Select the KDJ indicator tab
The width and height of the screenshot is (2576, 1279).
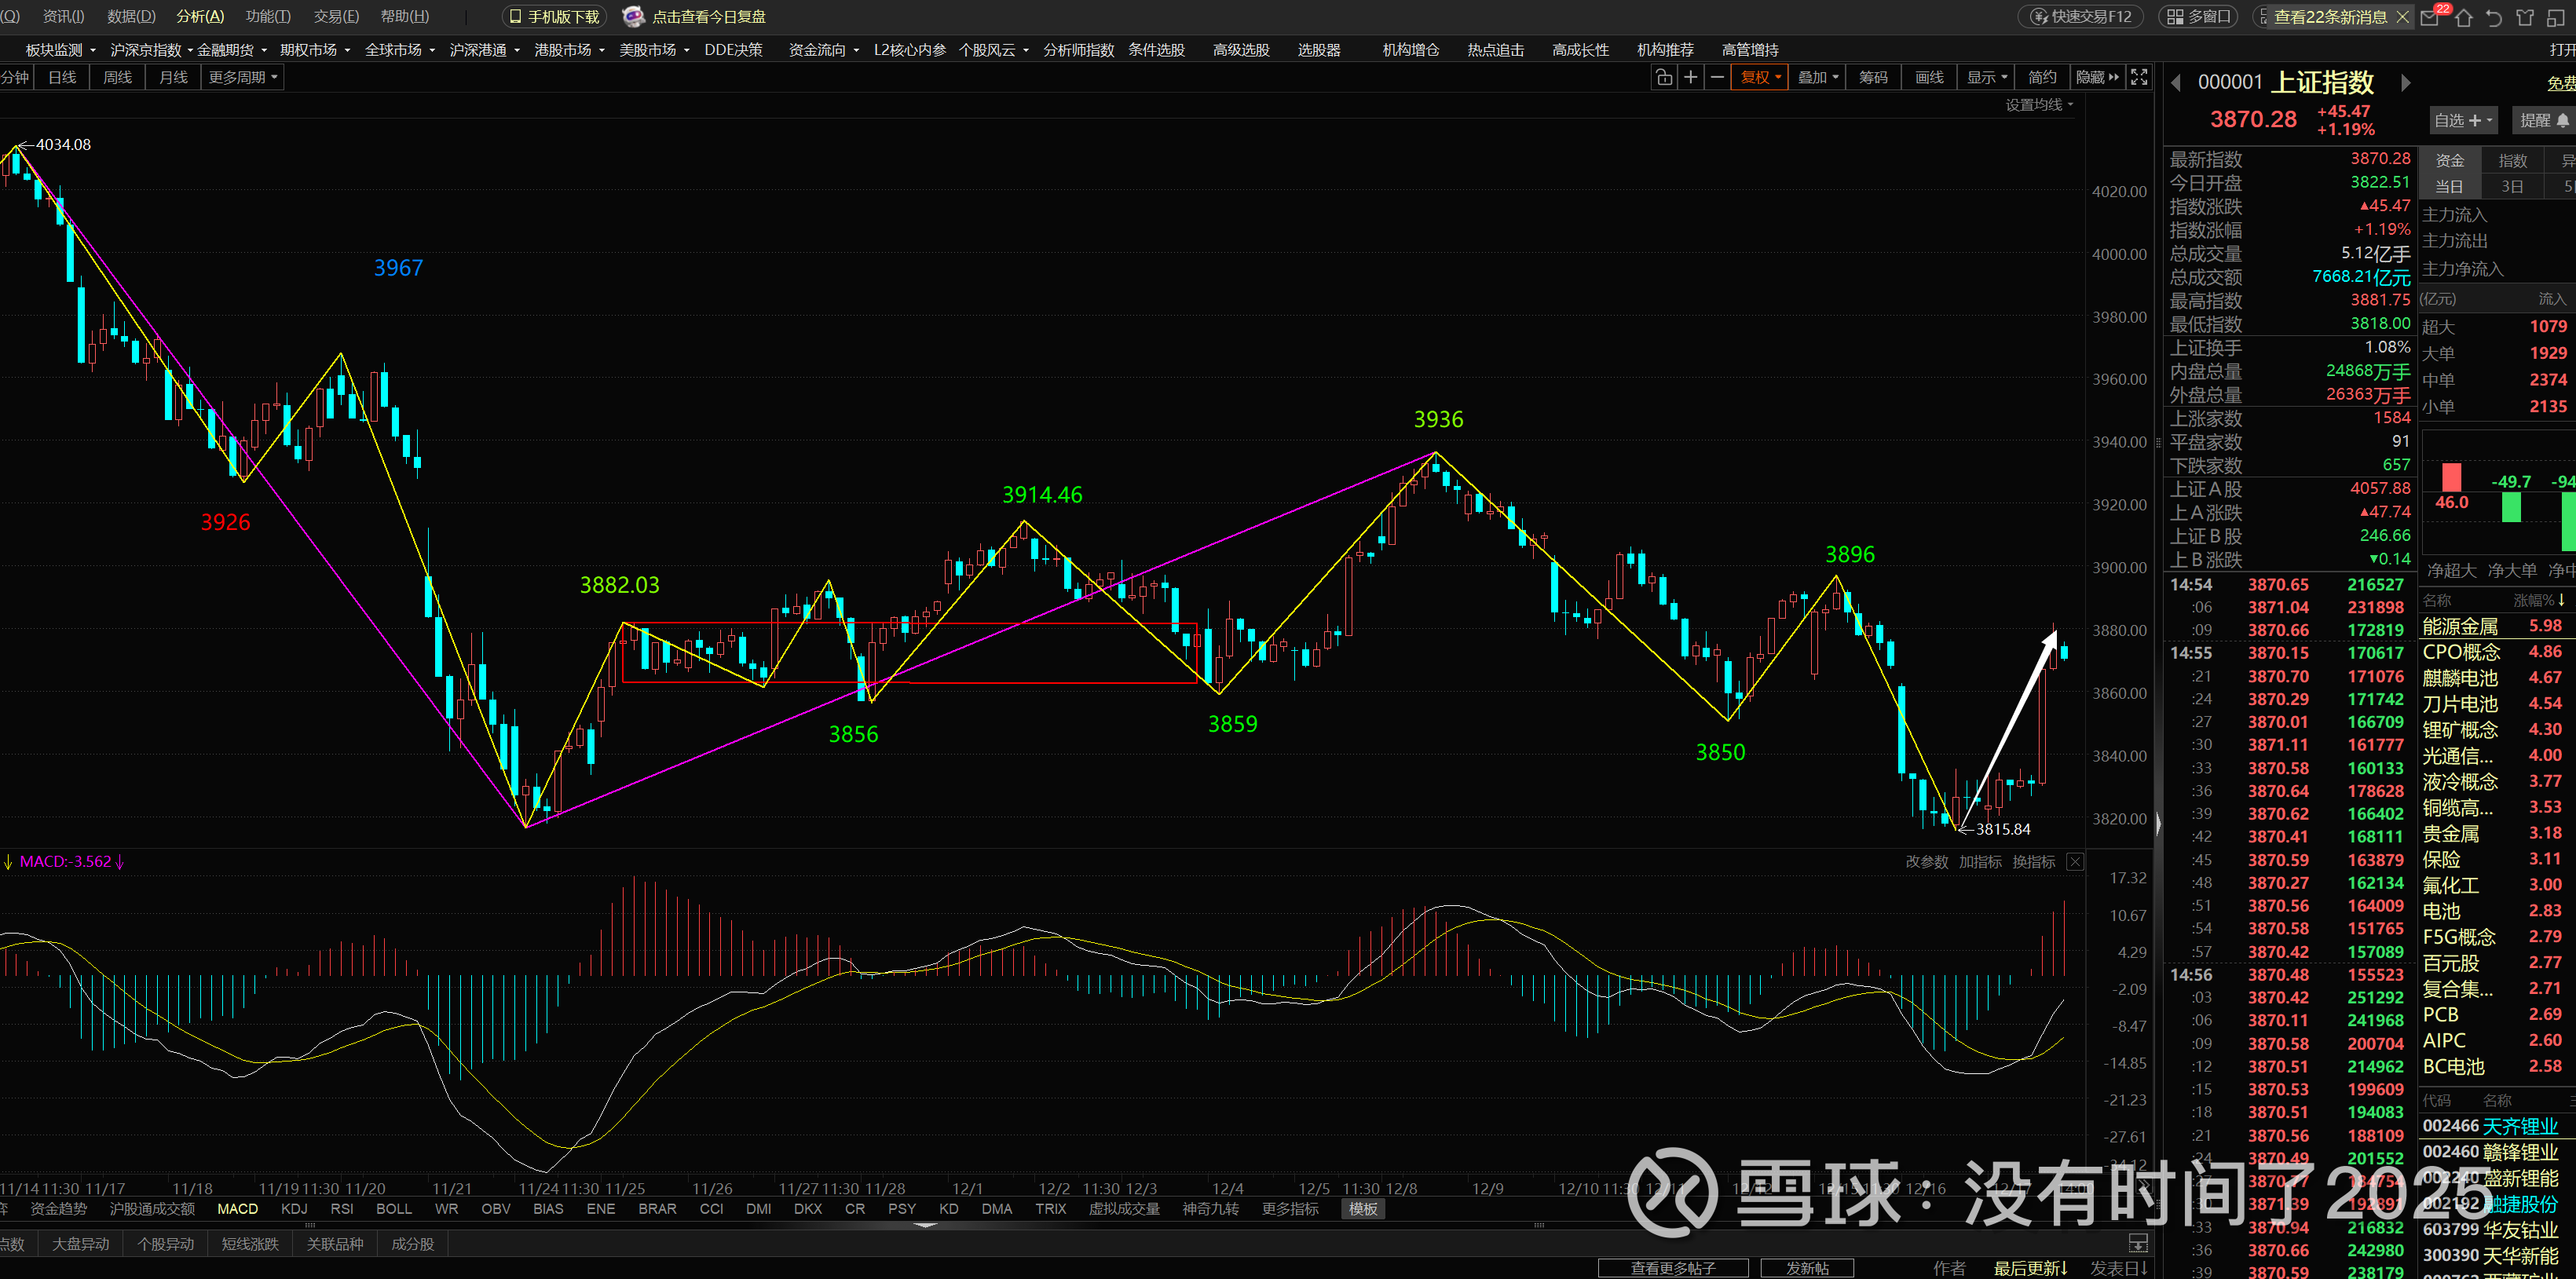point(294,1208)
